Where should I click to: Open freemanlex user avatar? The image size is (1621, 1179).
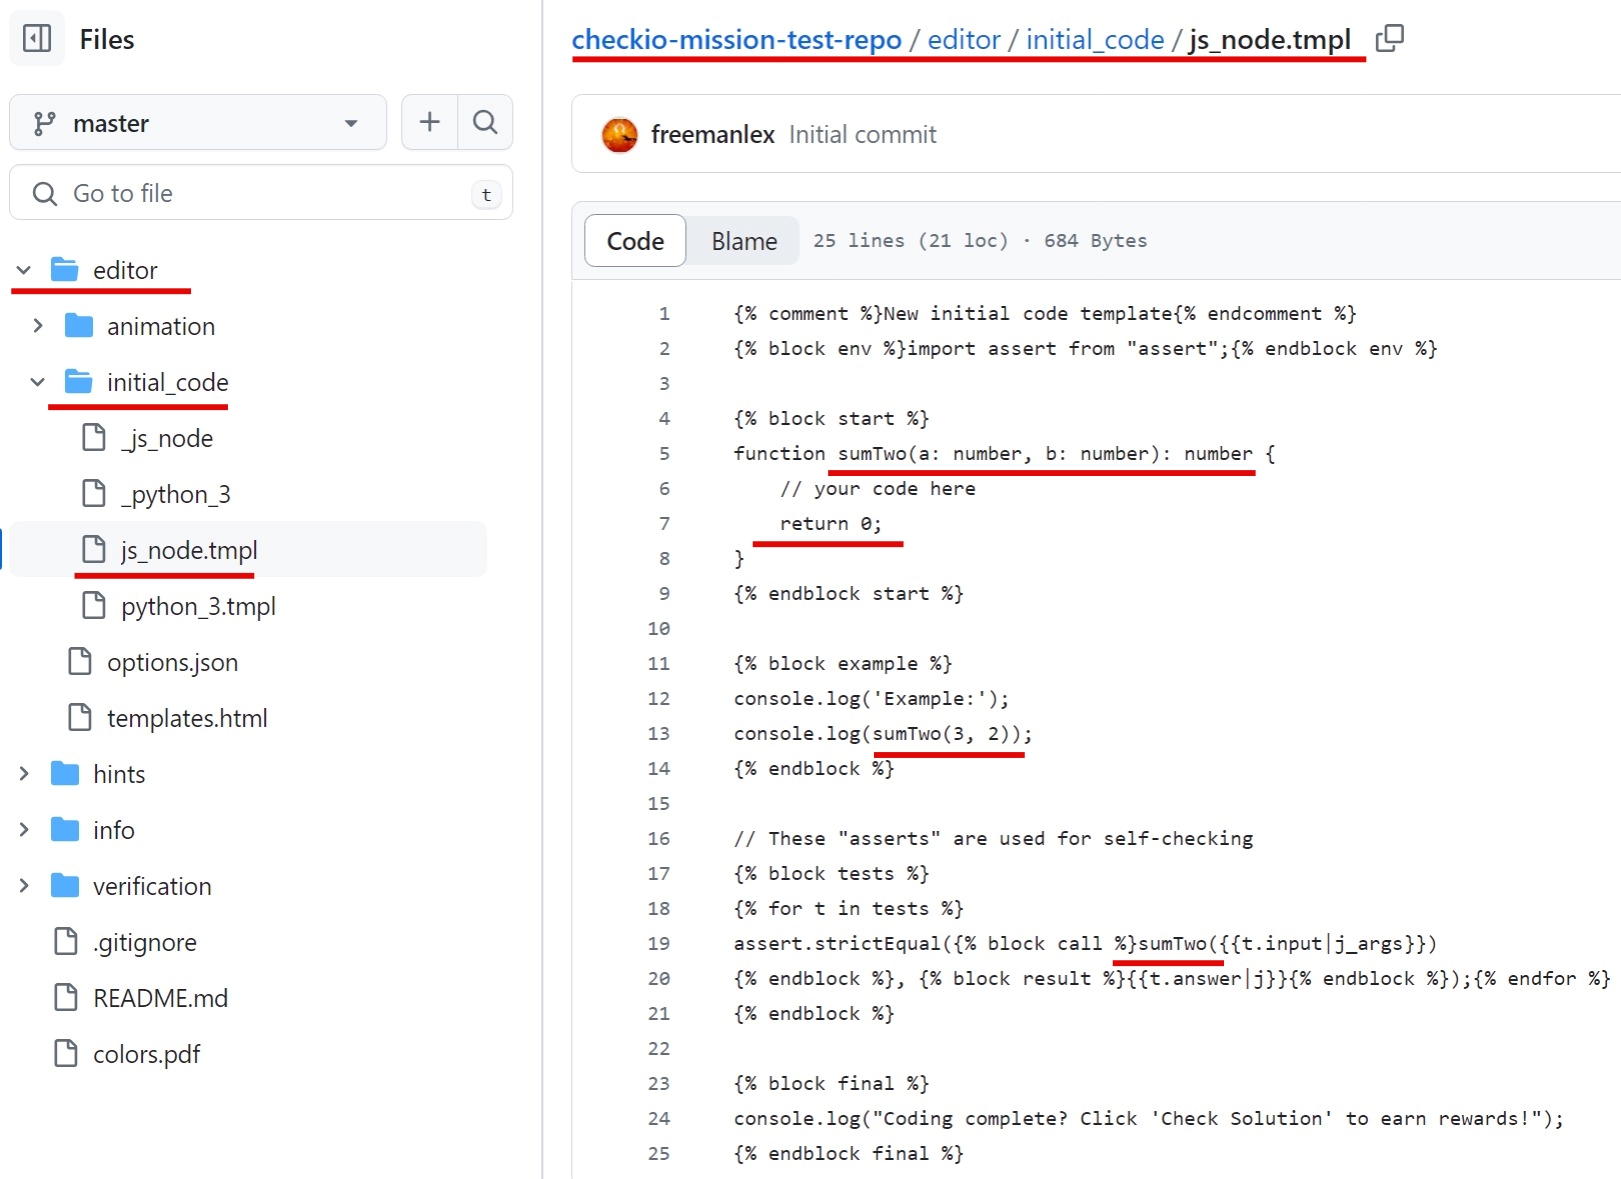(620, 135)
